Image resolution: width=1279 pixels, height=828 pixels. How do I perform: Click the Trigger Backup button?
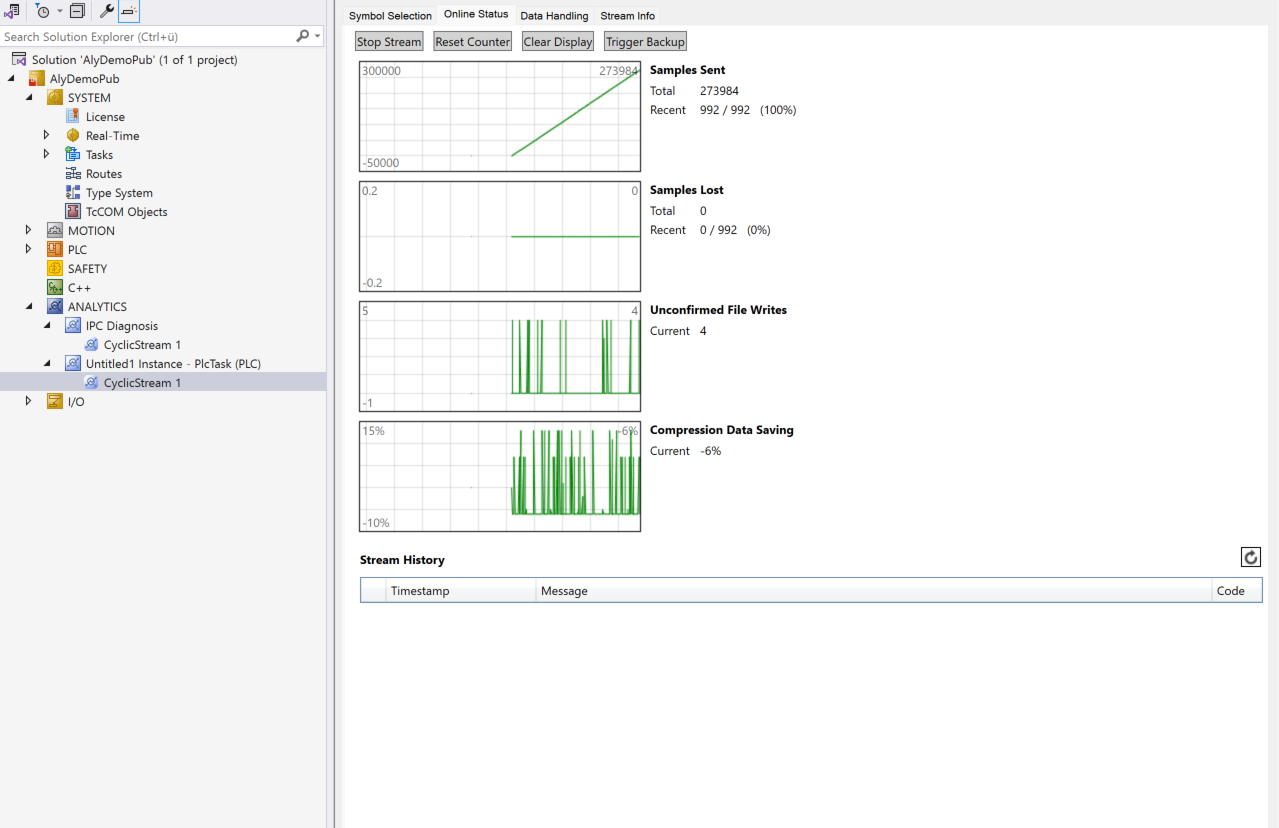click(645, 42)
